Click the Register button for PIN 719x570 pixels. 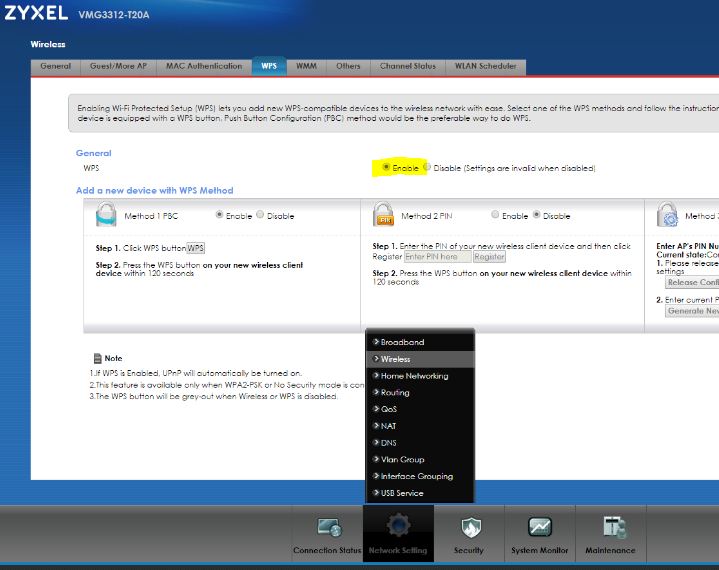click(489, 257)
